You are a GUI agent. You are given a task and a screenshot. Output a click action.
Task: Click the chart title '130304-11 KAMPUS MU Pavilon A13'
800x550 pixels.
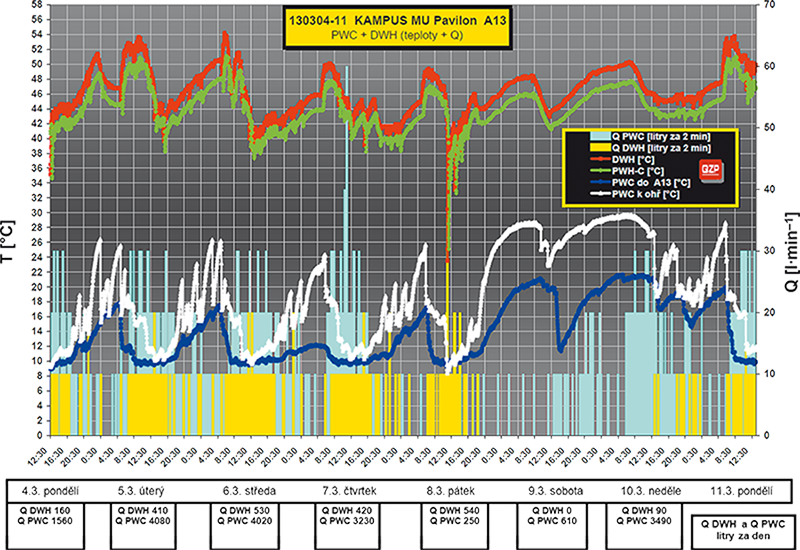[x=397, y=20]
